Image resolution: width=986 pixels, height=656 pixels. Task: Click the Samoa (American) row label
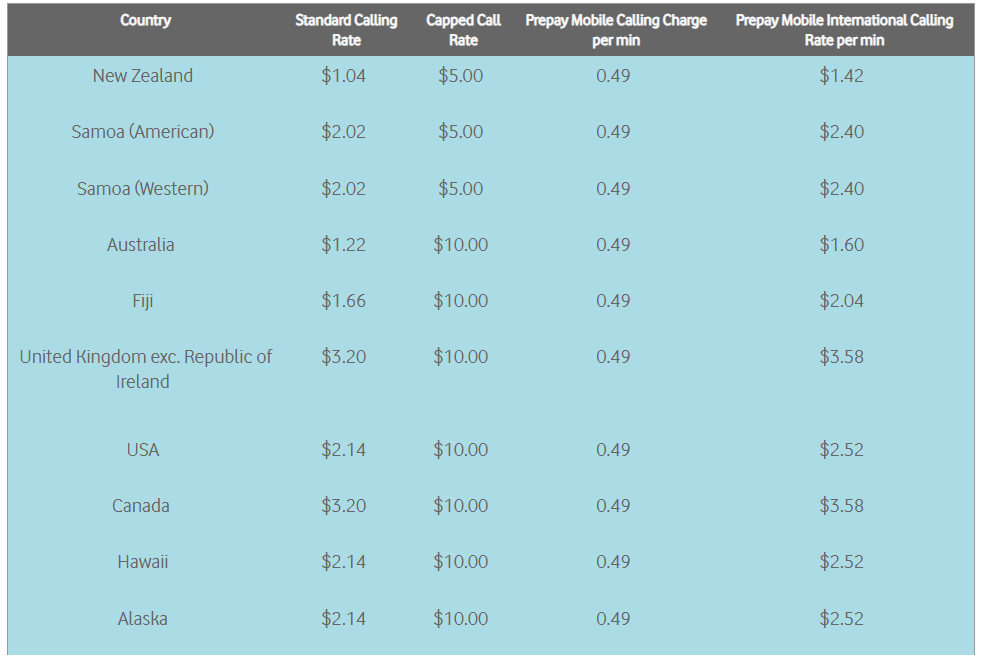(x=143, y=131)
